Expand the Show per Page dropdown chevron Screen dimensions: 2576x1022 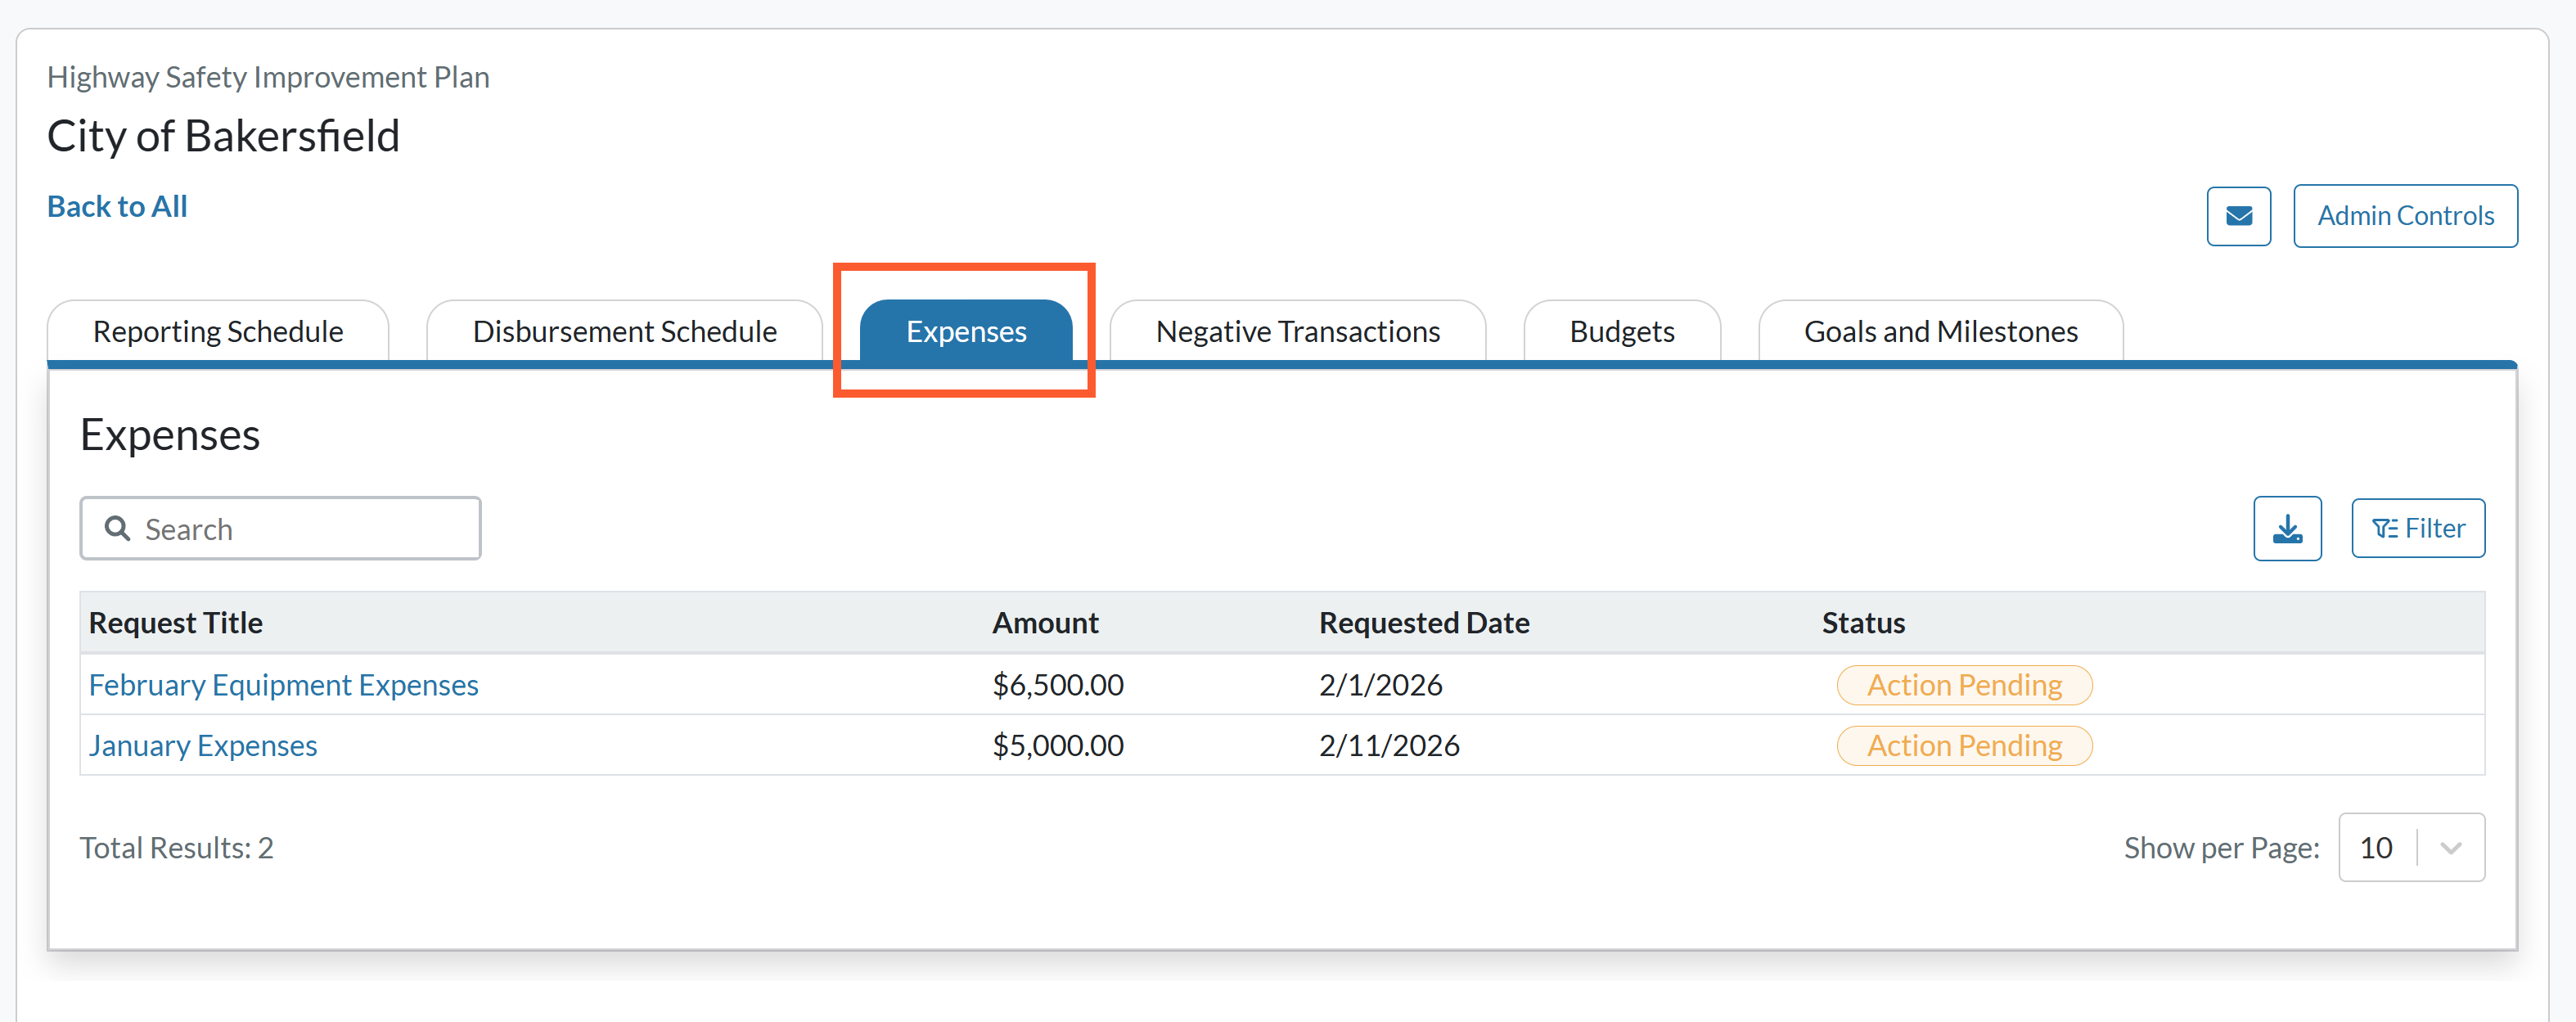click(2450, 848)
